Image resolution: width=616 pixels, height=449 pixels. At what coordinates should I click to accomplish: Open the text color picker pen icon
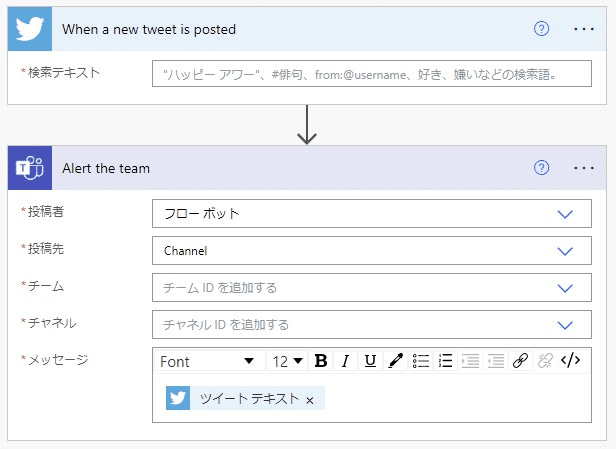pyautogui.click(x=395, y=361)
